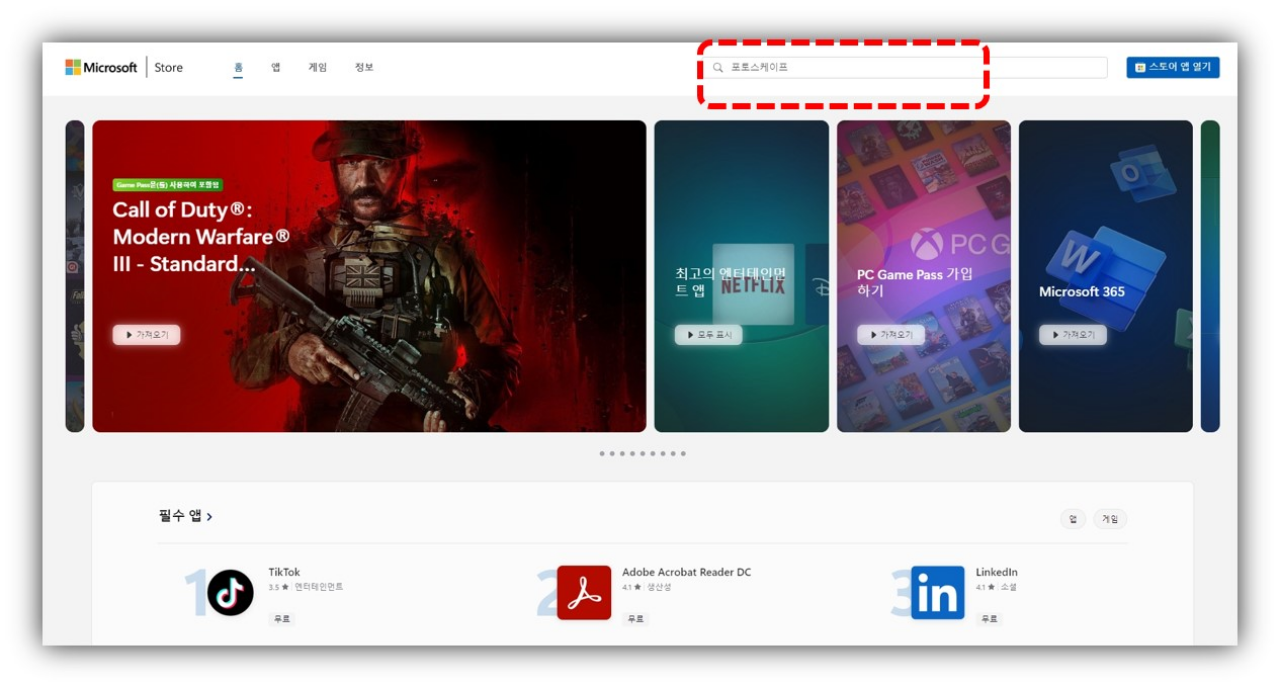Click the Xbox logo on PC Game Pass card
The width and height of the screenshot is (1280, 688).
pyautogui.click(x=927, y=243)
